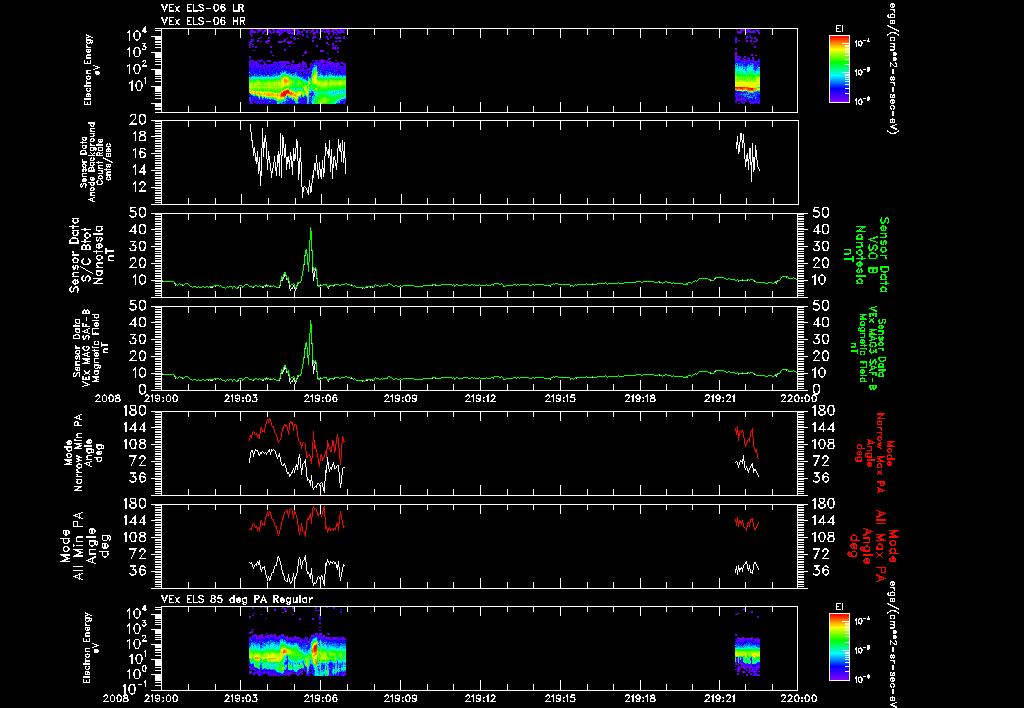Click the small spectrogram block near 219:21 in bottom panel
Viewport: 1024px width, 708px height.
click(747, 655)
